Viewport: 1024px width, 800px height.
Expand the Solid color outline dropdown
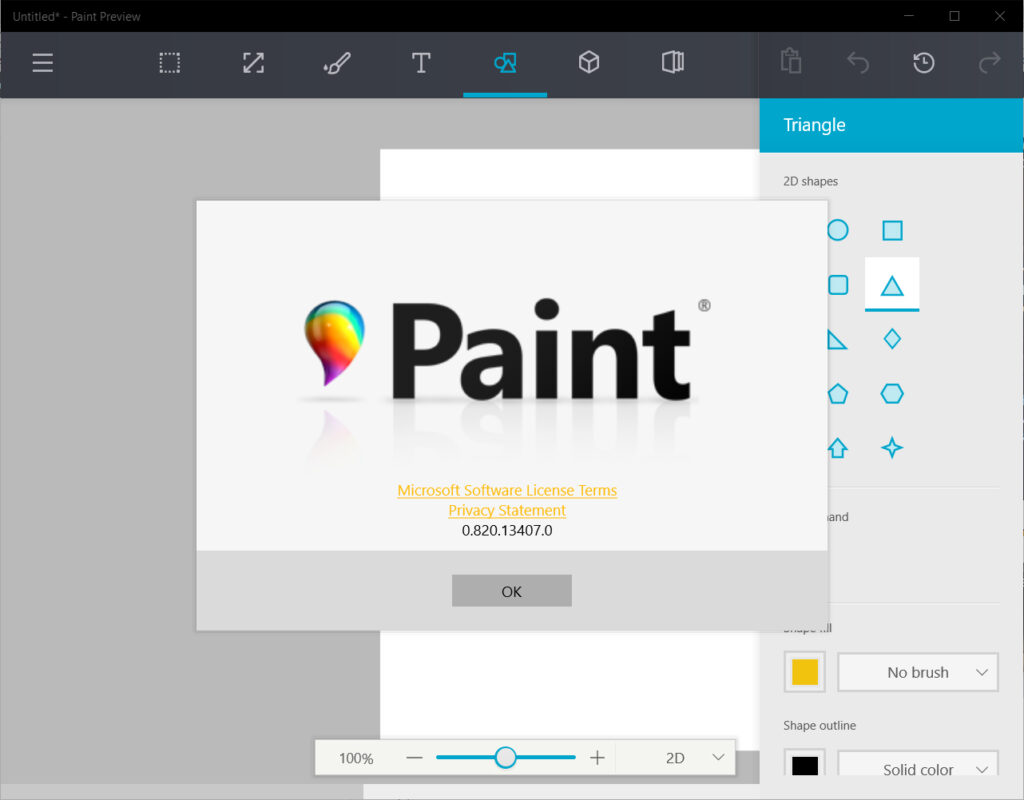click(917, 769)
